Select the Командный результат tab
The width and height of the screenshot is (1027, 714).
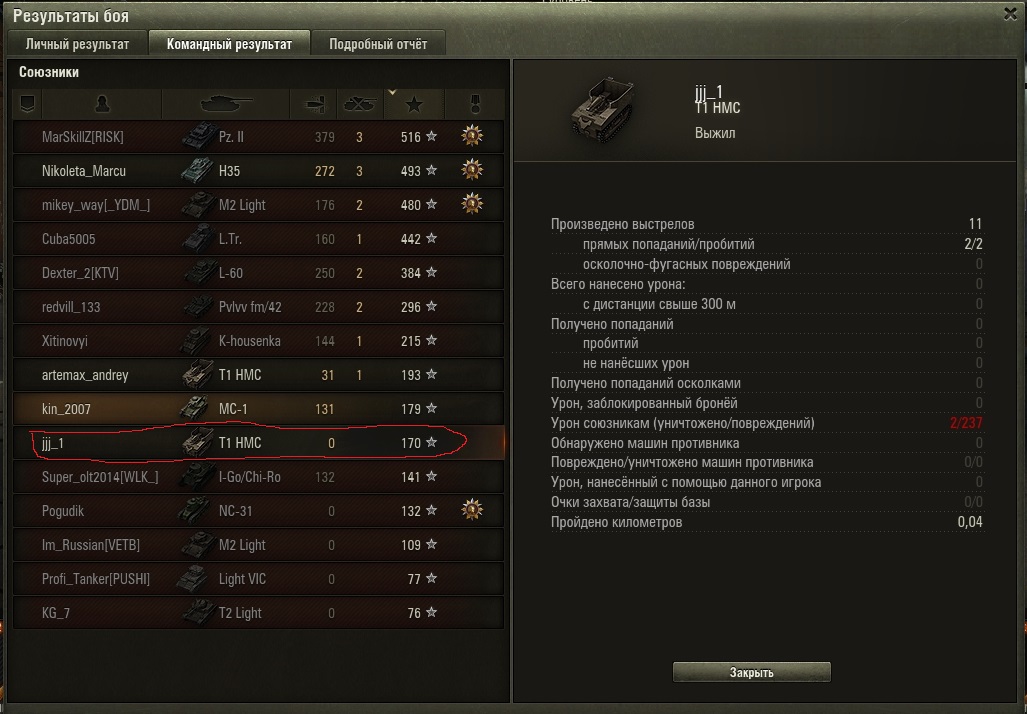[x=229, y=44]
